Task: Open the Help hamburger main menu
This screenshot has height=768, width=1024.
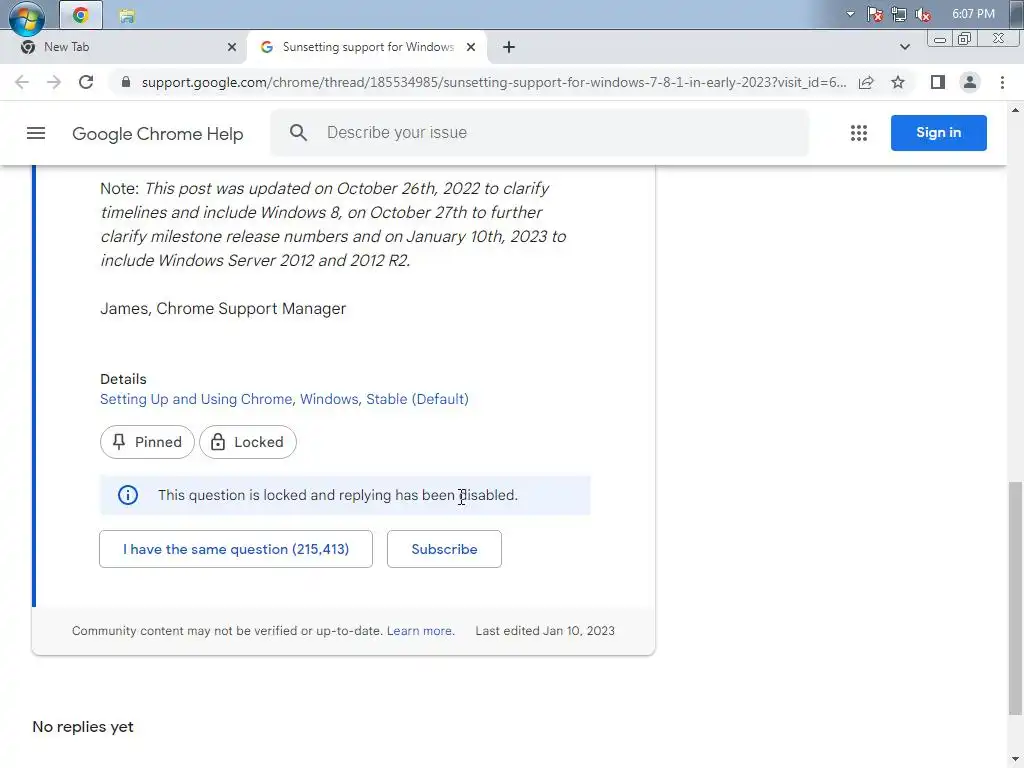Action: point(36,133)
